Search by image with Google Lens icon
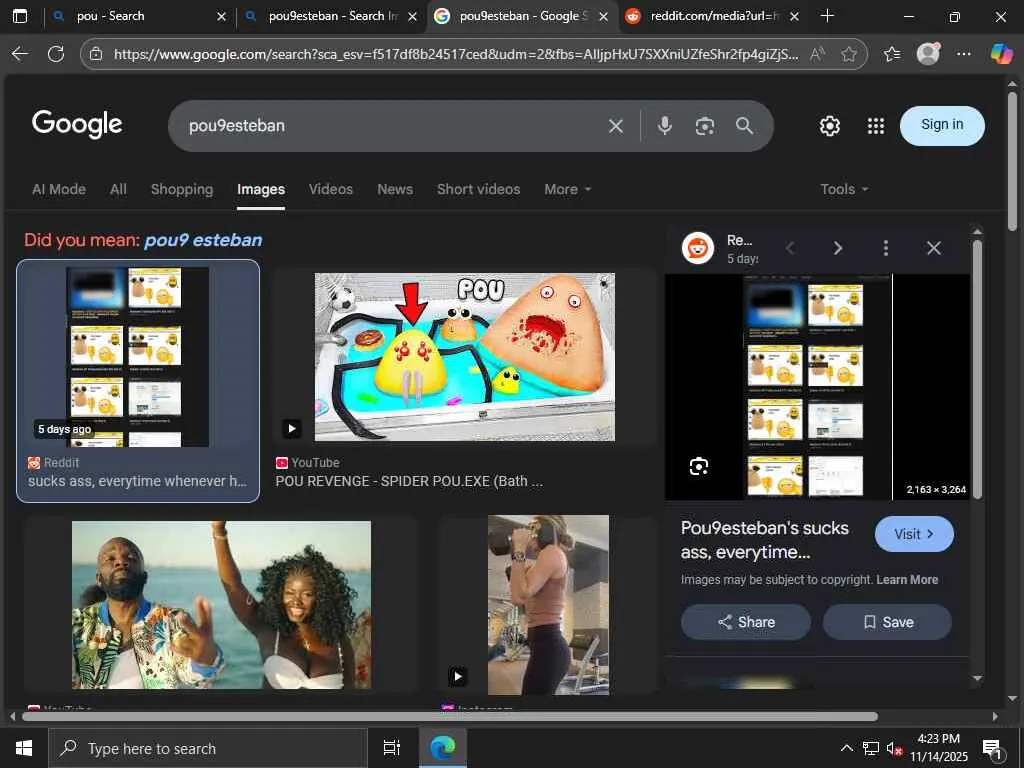Image resolution: width=1024 pixels, height=768 pixels. (x=705, y=126)
